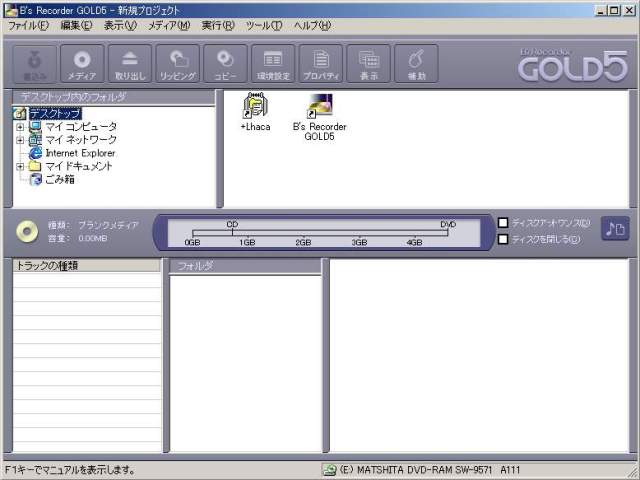Start リッピング ripping tool
The width and height of the screenshot is (640, 480).
(x=178, y=64)
